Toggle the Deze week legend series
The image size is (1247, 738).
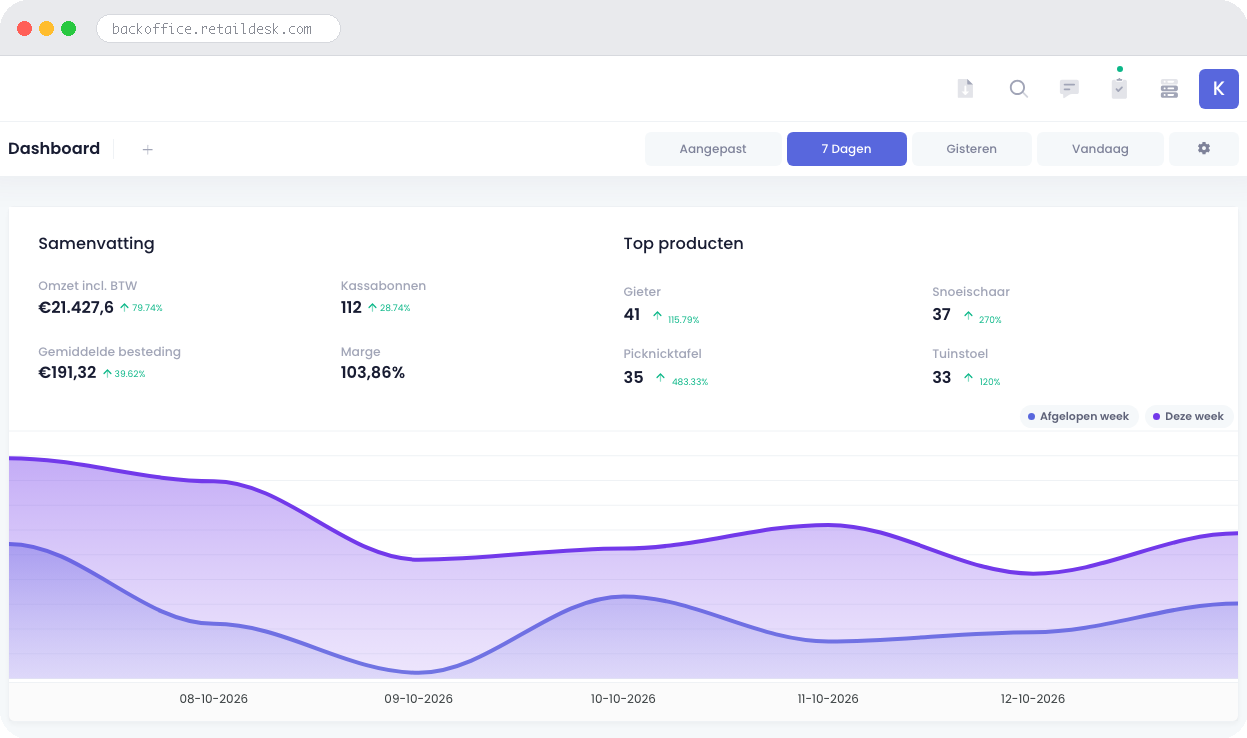(x=1189, y=416)
